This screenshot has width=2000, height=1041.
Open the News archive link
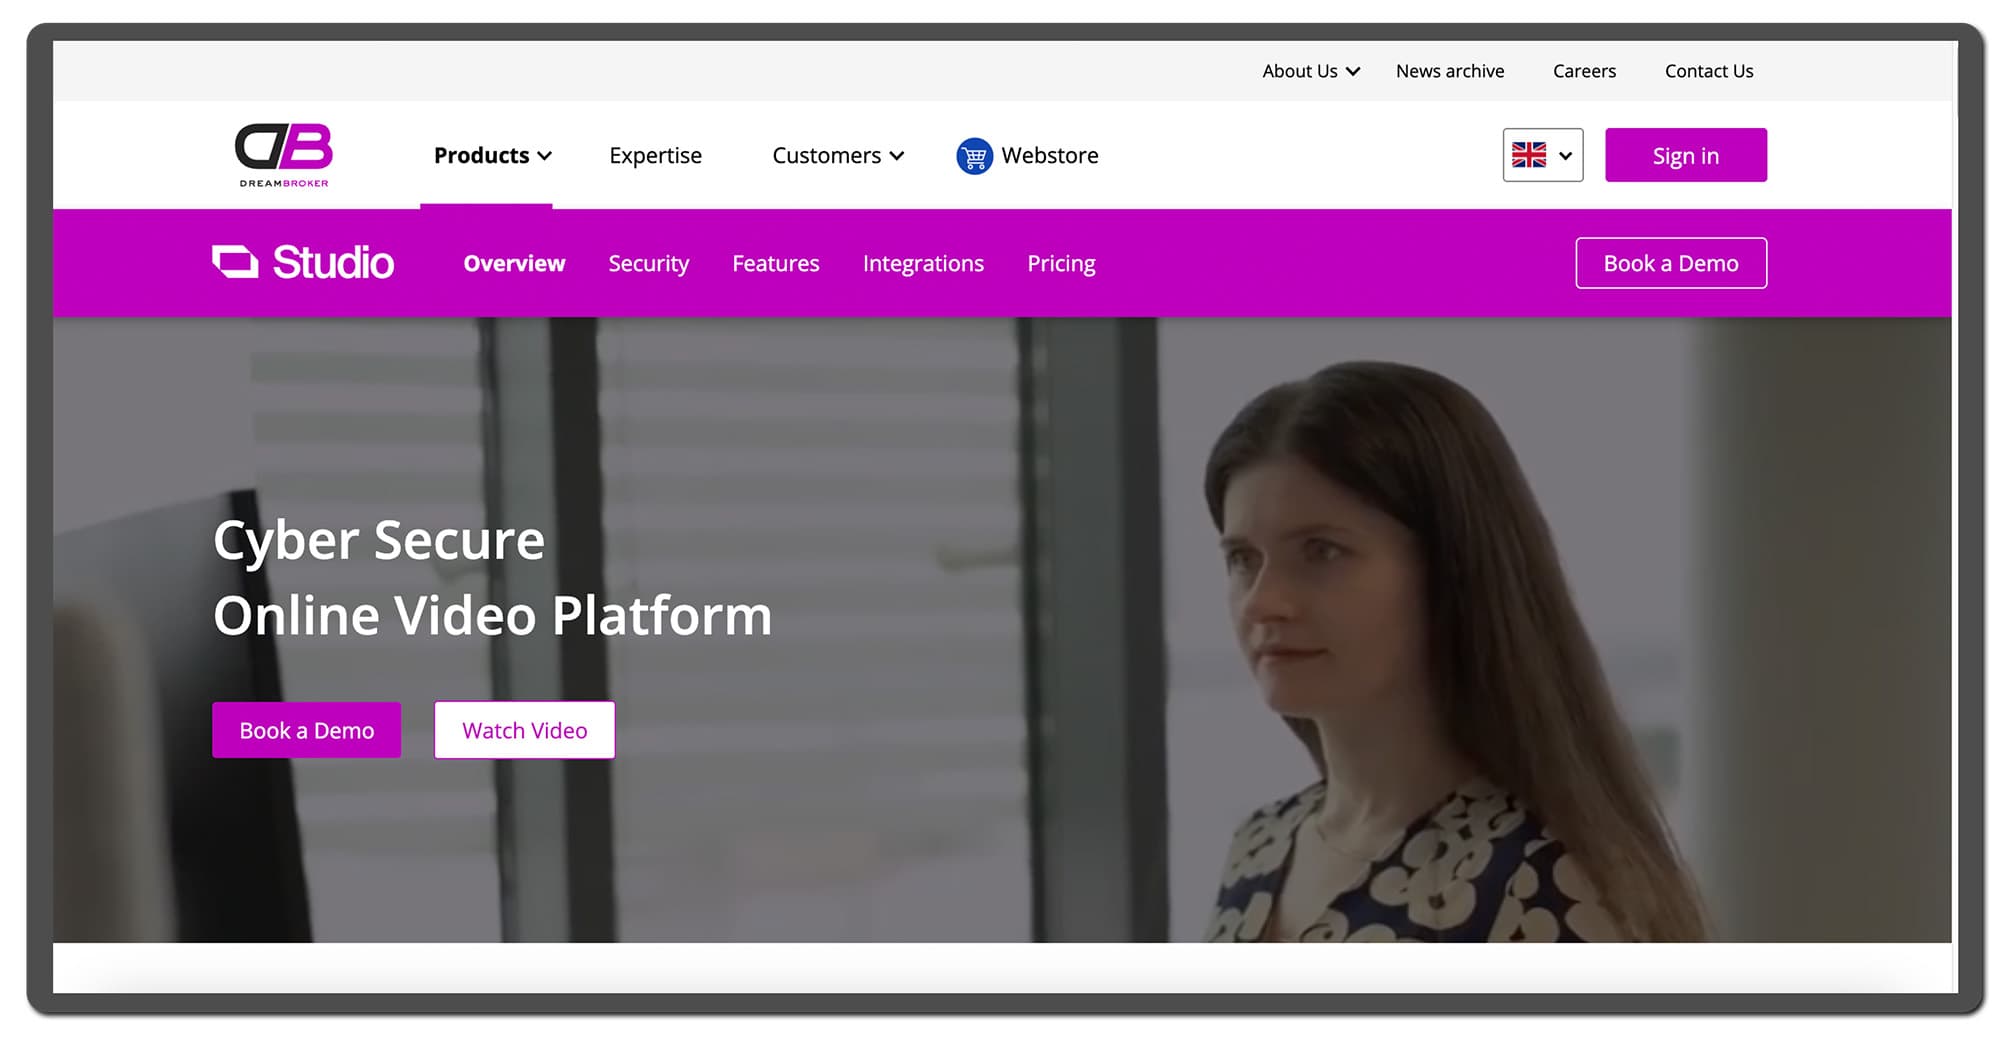pos(1450,71)
